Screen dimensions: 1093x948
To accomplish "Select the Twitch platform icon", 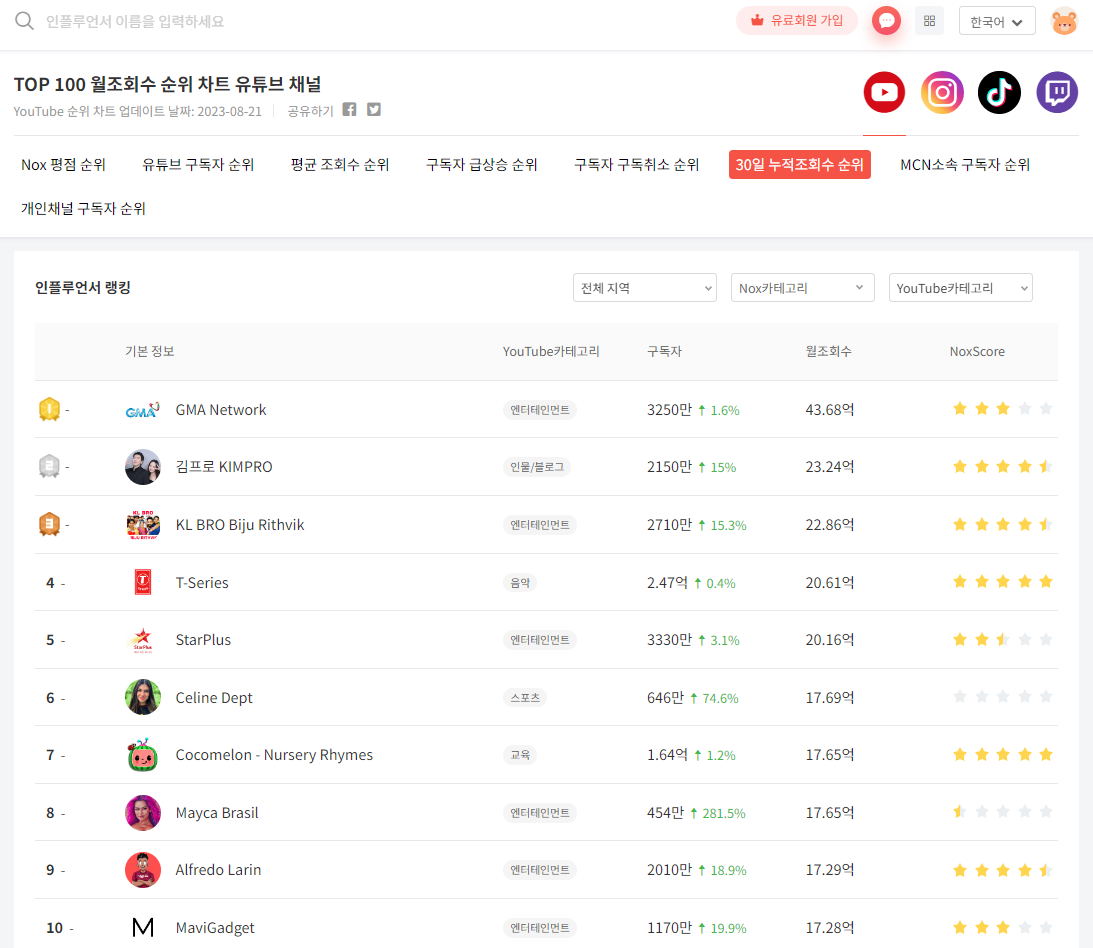I will coord(1057,92).
